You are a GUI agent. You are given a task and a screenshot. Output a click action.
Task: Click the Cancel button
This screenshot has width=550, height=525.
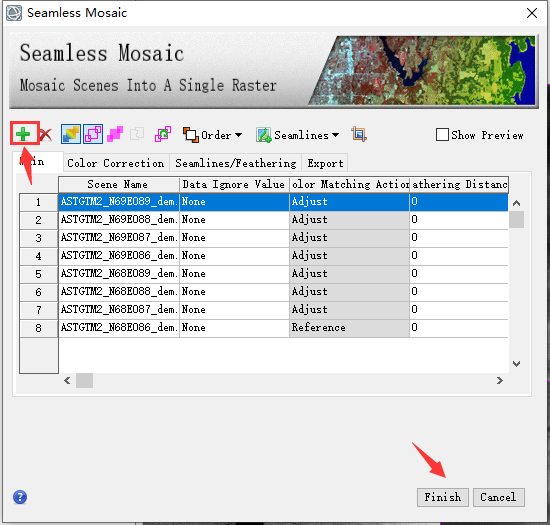tap(498, 497)
